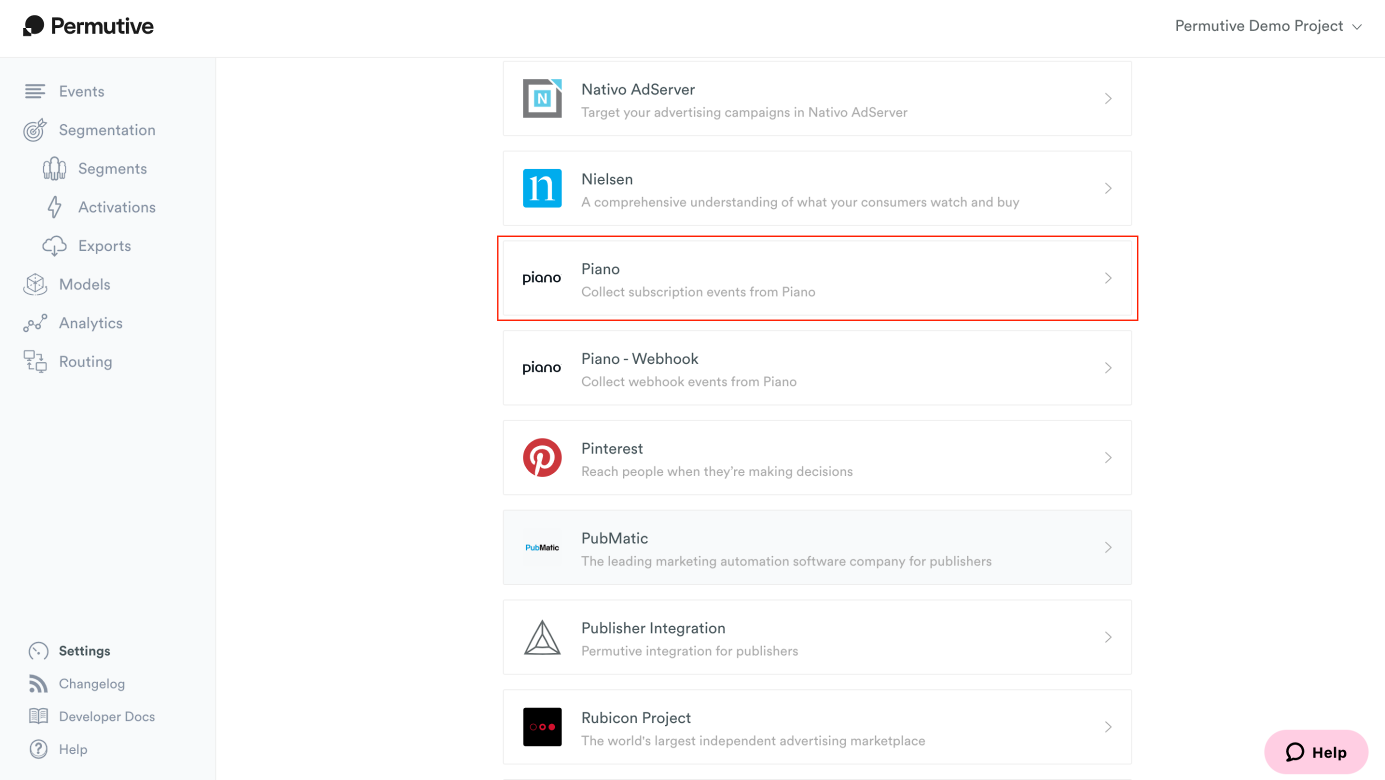Screen dimensions: 1385x780
Task: Click 'Collect webhook events from Piano' text
Action: pos(689,382)
